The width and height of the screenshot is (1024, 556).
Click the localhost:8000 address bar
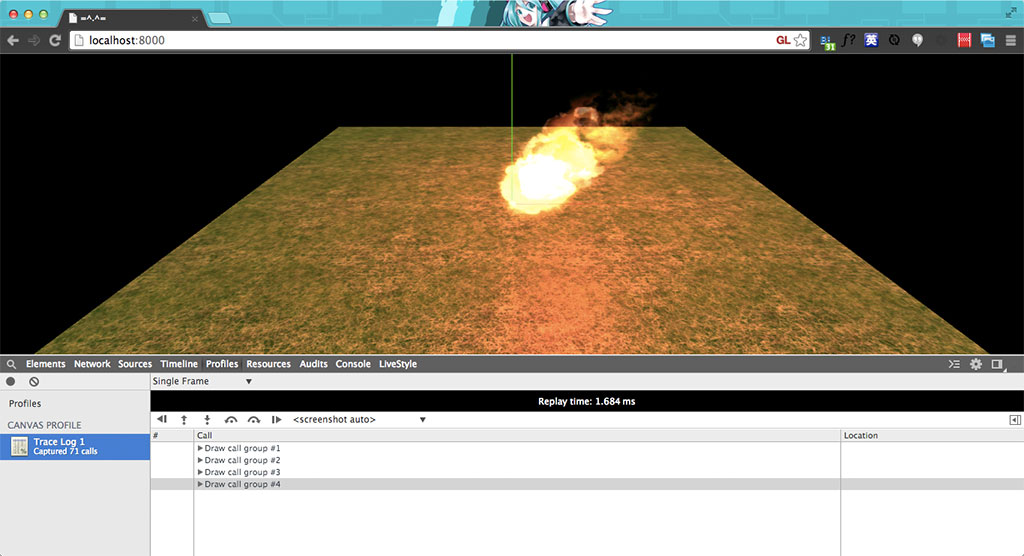(x=420, y=40)
